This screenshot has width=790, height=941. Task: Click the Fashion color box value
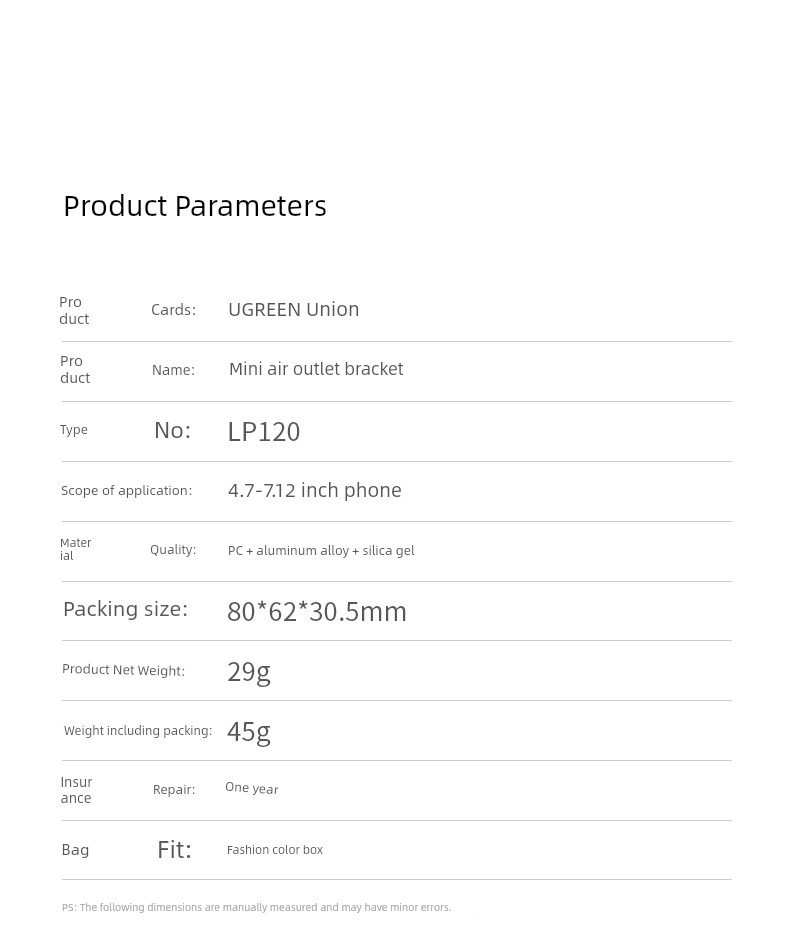(275, 850)
